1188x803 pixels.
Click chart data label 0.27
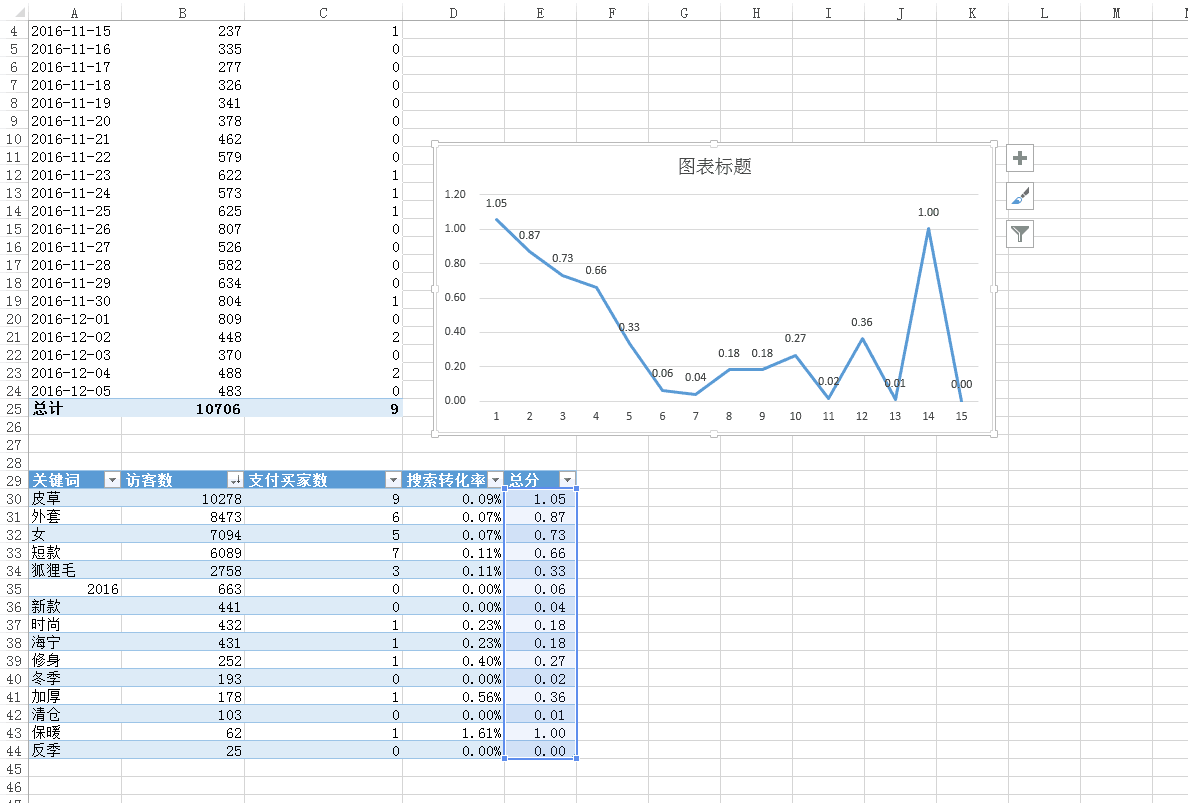(x=796, y=338)
